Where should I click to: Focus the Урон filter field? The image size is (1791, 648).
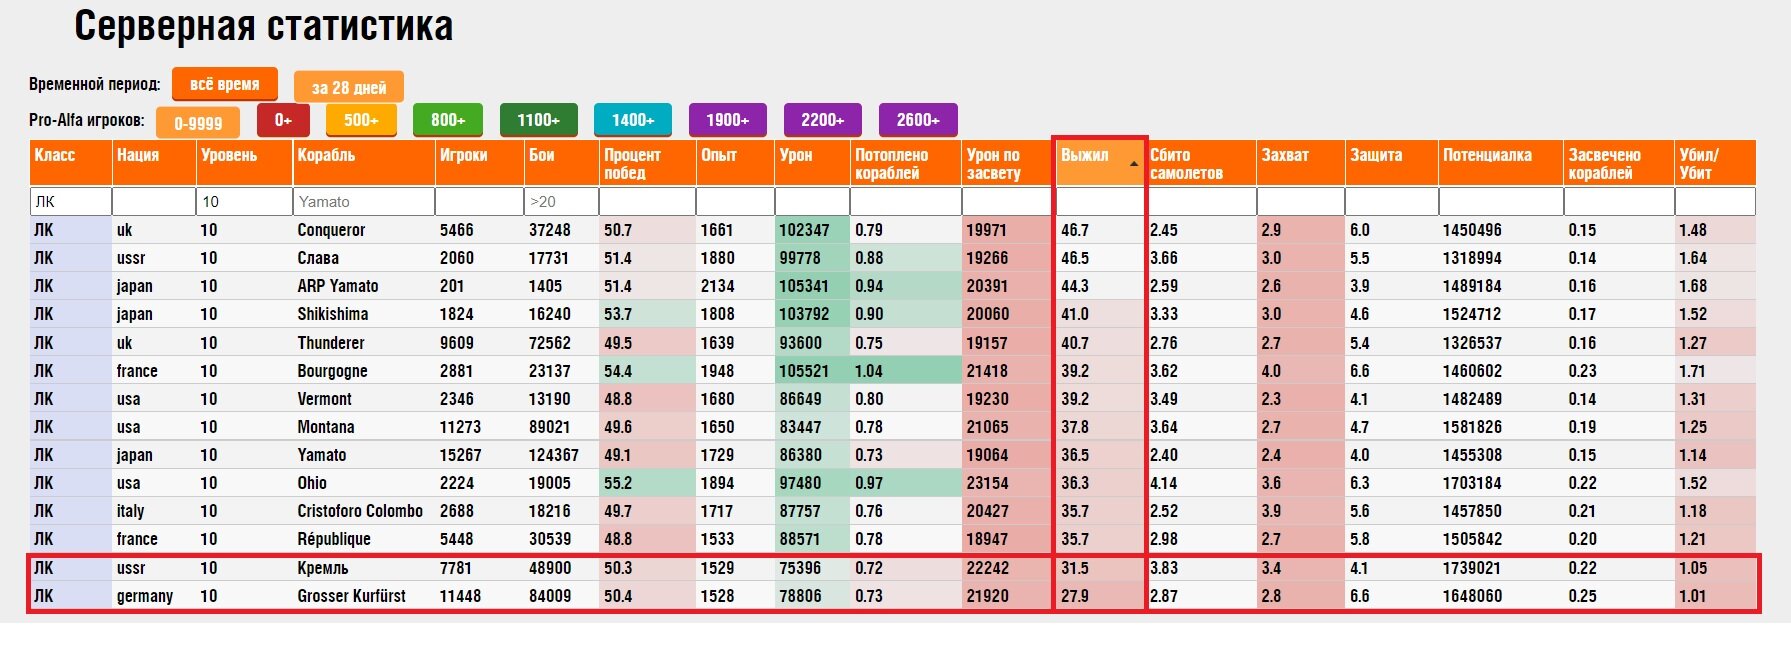coord(812,201)
